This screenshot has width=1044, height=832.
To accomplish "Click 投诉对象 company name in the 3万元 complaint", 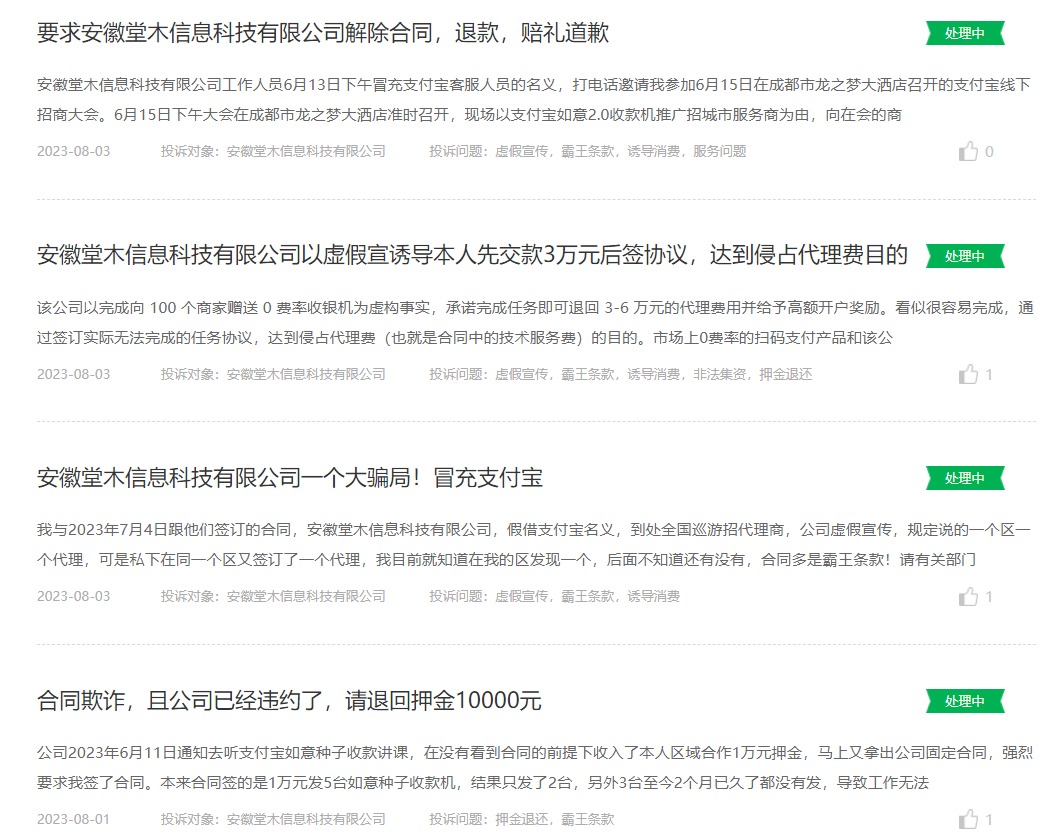I will [x=306, y=375].
